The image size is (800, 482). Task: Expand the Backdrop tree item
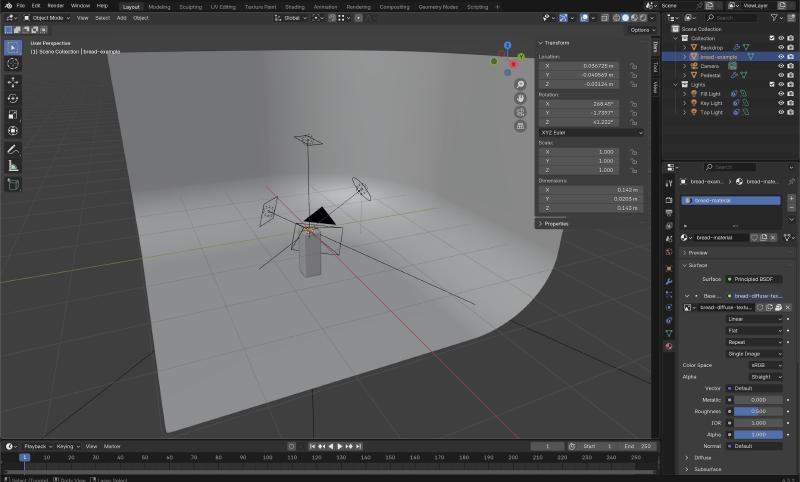(x=685, y=47)
